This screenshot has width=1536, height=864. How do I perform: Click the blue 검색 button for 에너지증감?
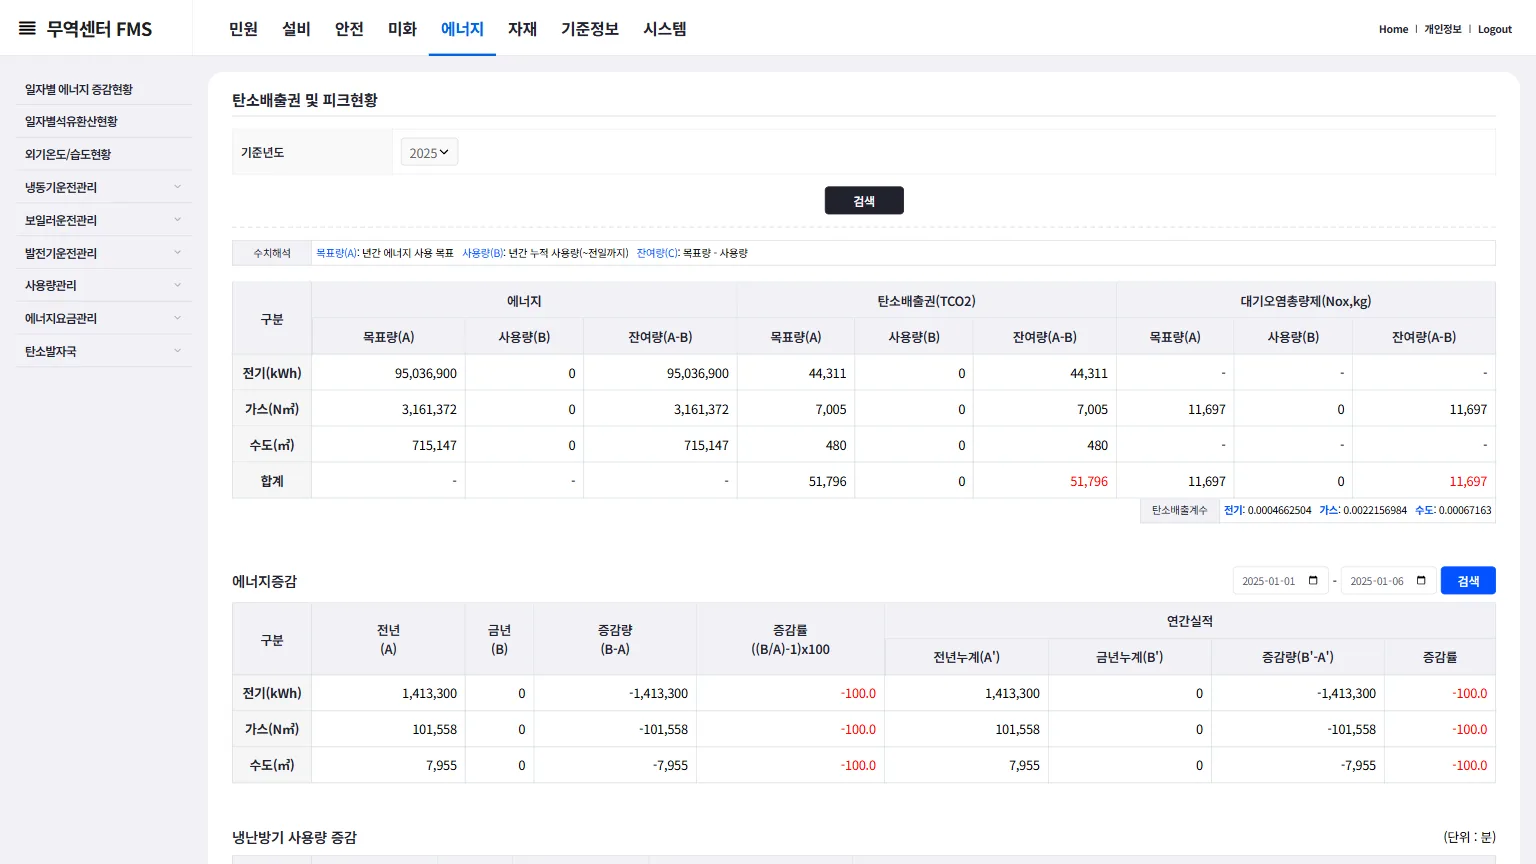(x=1468, y=581)
